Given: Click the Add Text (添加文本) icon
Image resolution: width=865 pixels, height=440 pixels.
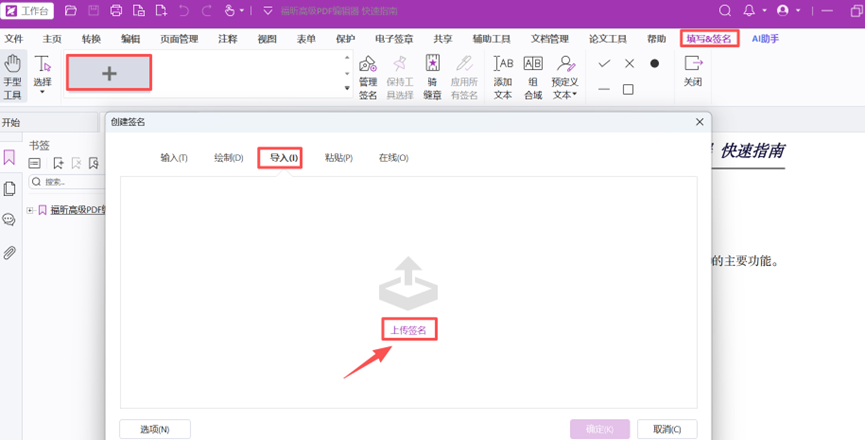Looking at the screenshot, I should pyautogui.click(x=503, y=75).
